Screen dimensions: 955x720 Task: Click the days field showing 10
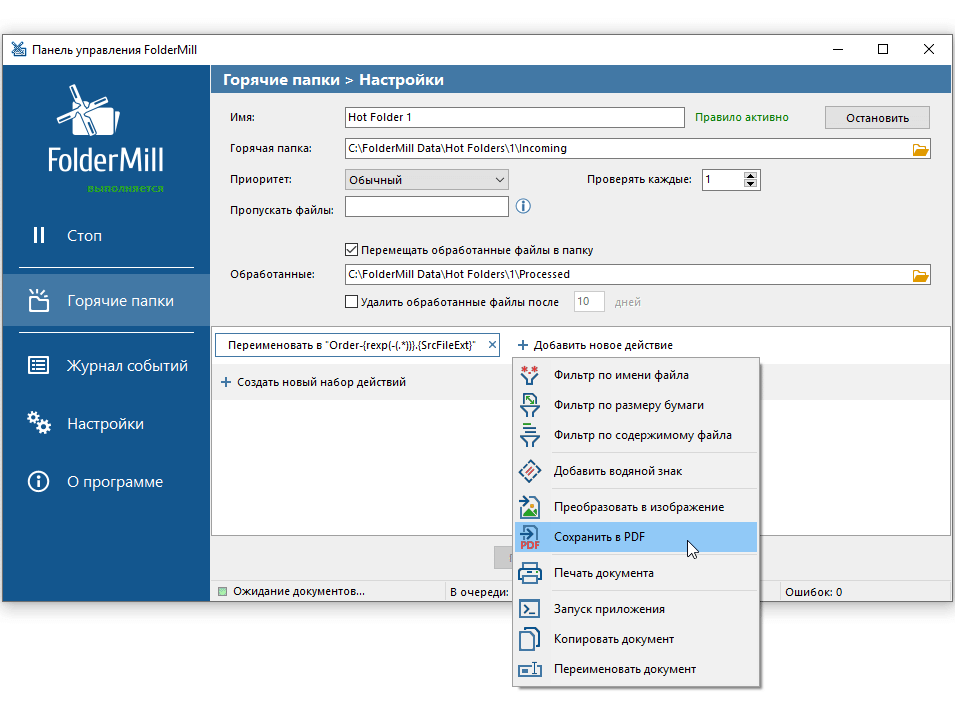(x=589, y=302)
